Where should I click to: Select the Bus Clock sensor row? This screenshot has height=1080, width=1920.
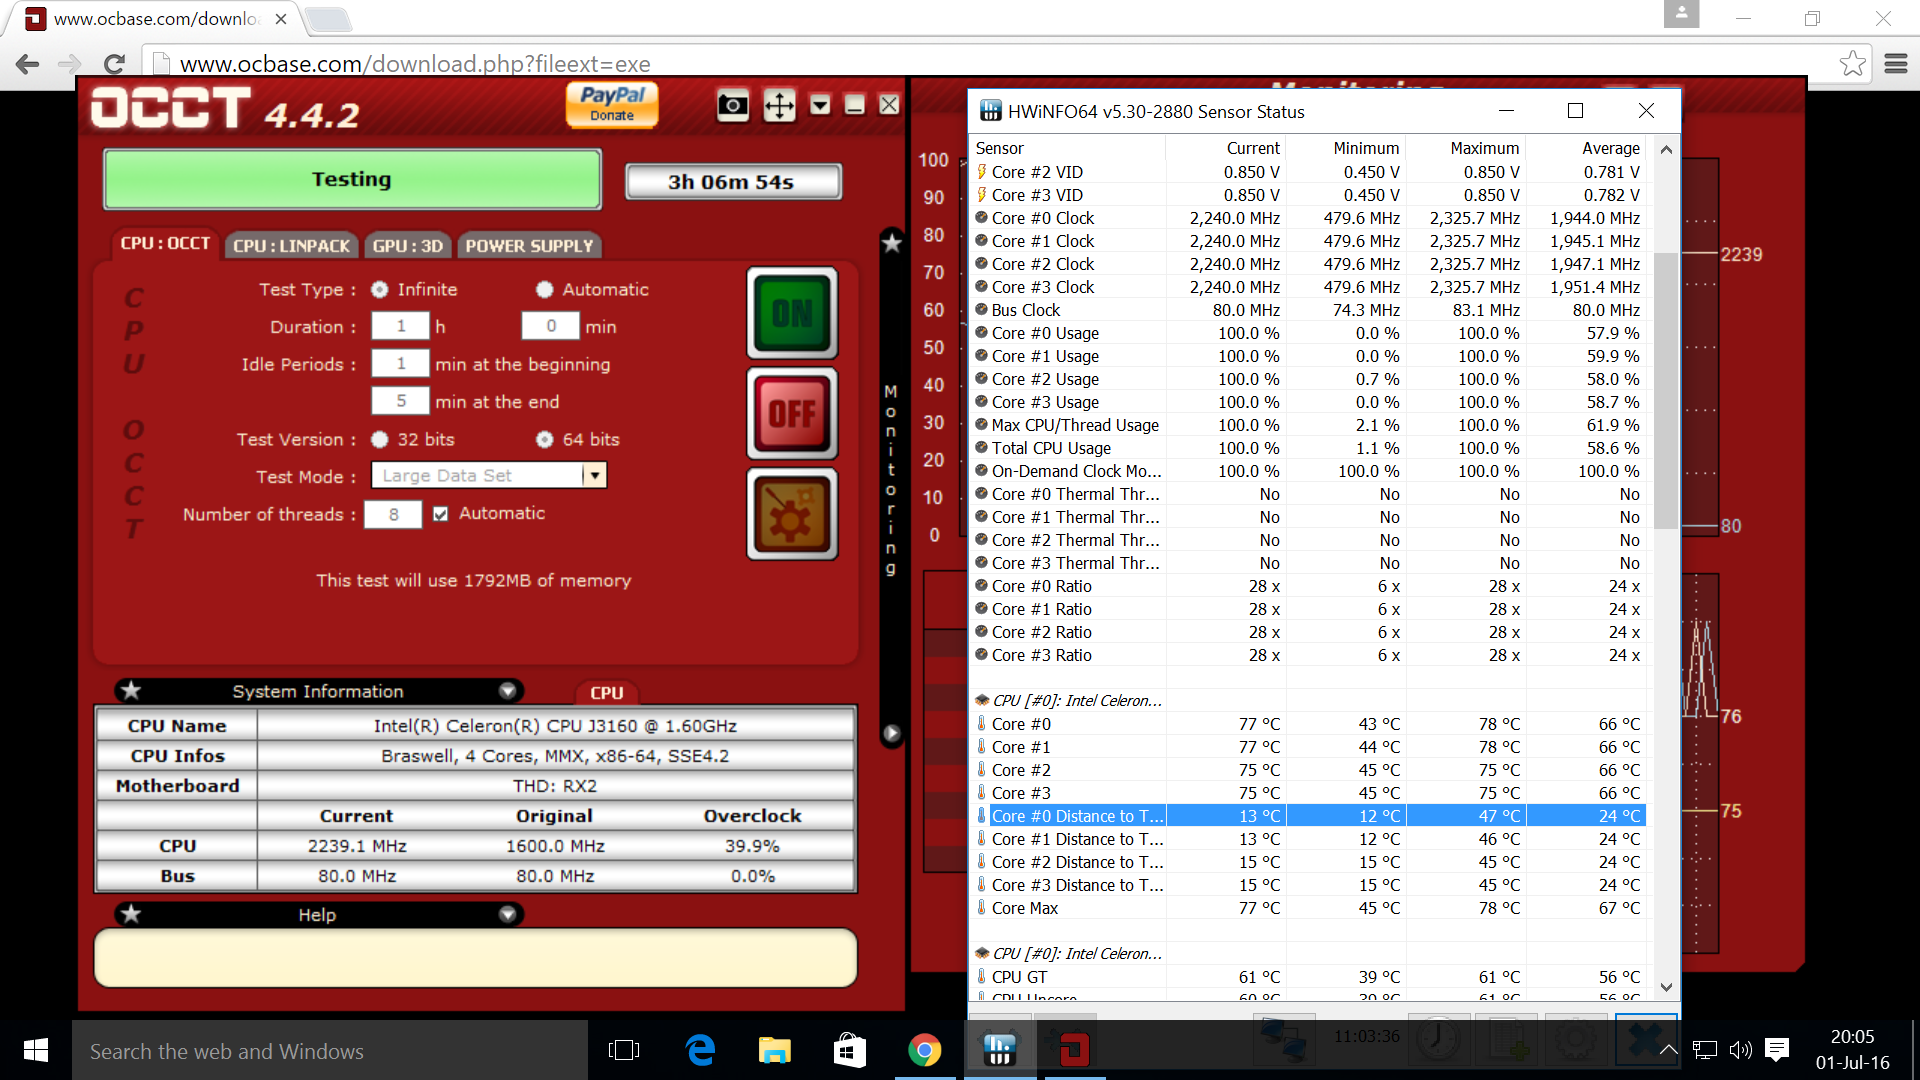(x=1309, y=310)
